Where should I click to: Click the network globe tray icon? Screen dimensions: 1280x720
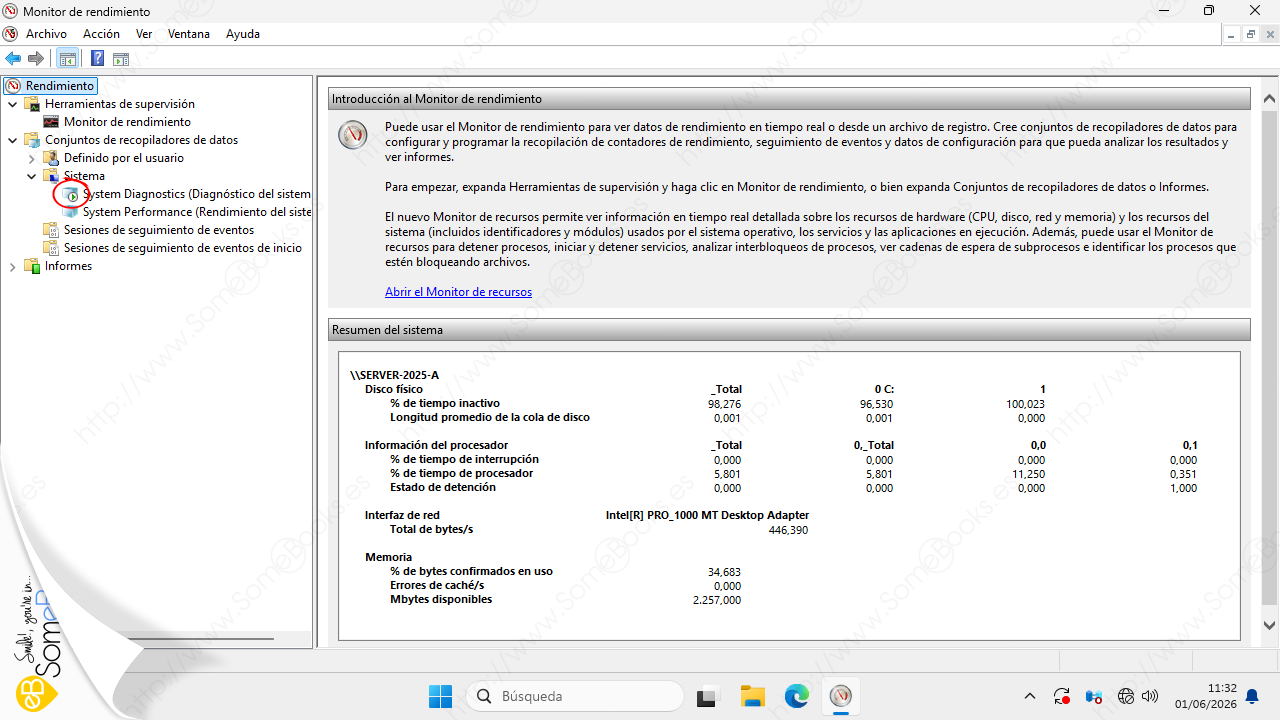pyautogui.click(x=1125, y=696)
